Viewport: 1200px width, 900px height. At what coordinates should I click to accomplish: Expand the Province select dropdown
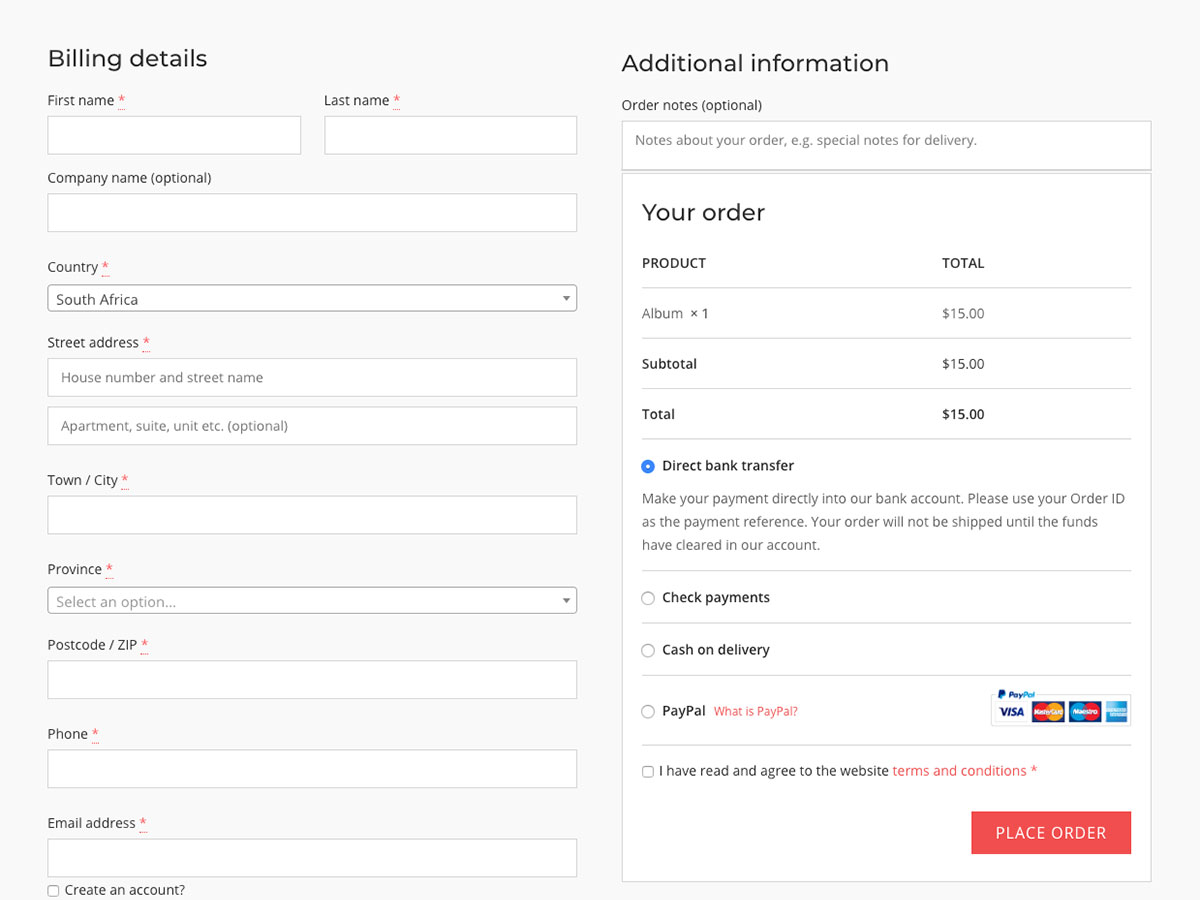point(312,601)
